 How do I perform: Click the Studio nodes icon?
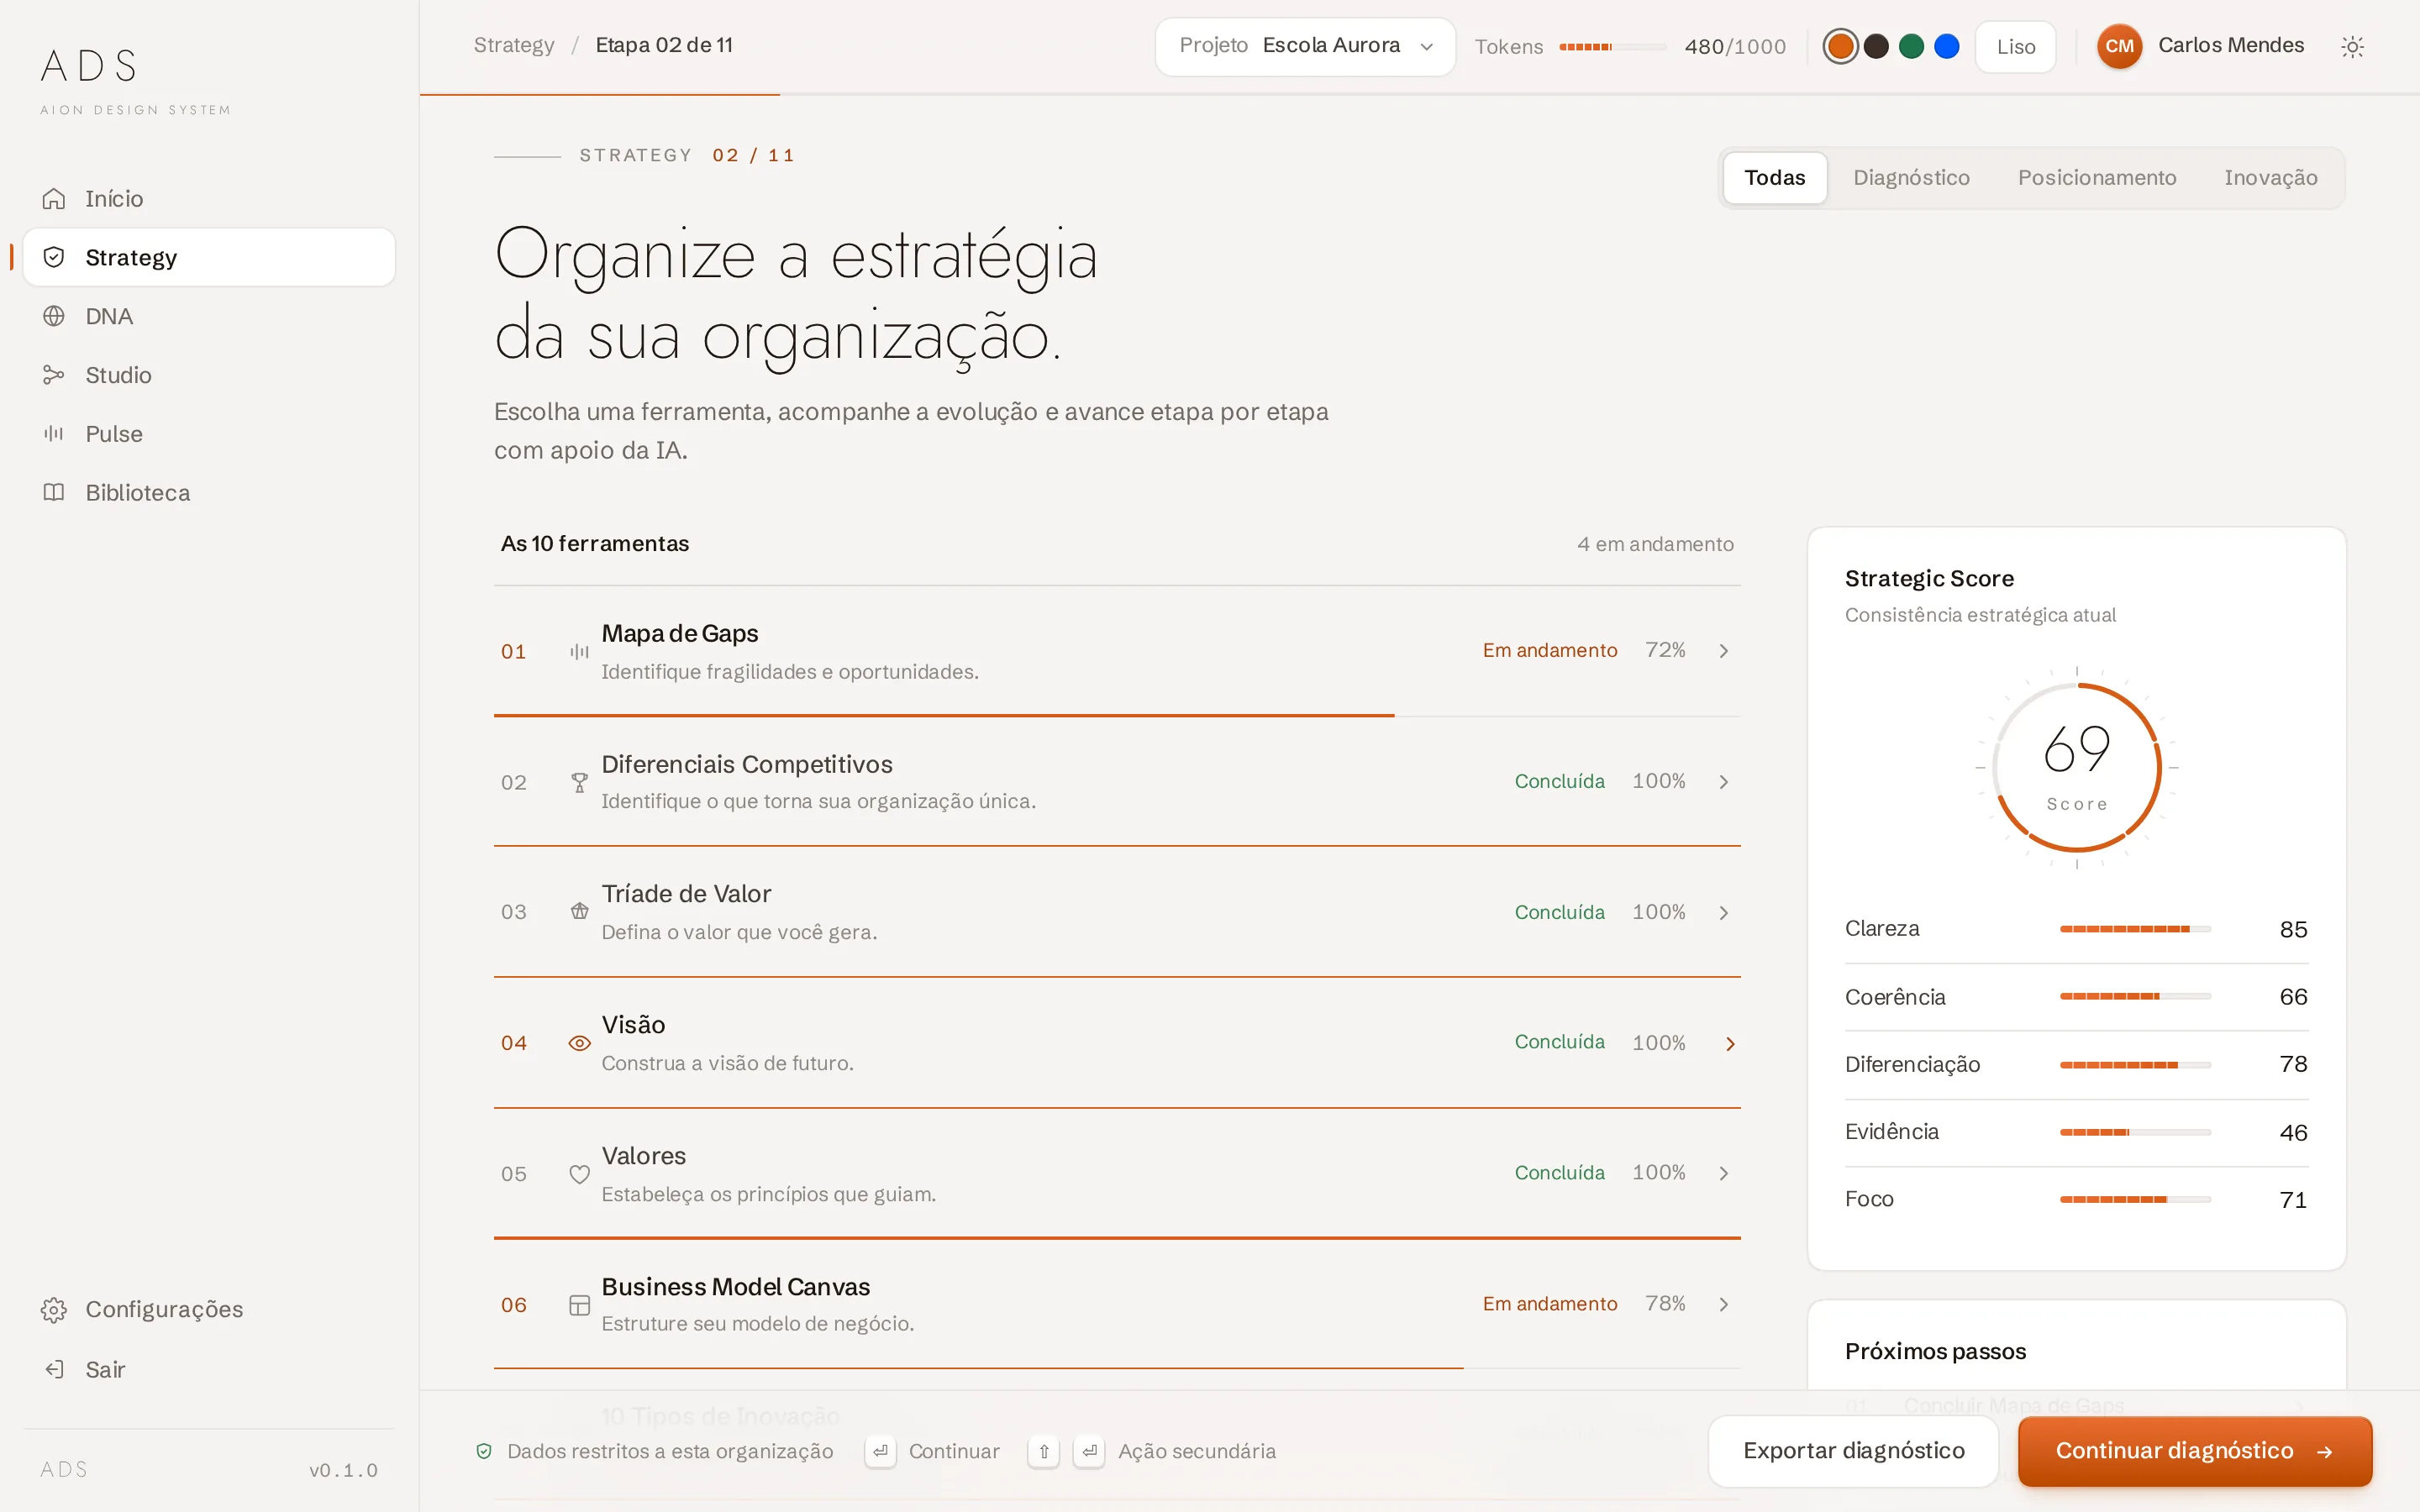pos(54,375)
